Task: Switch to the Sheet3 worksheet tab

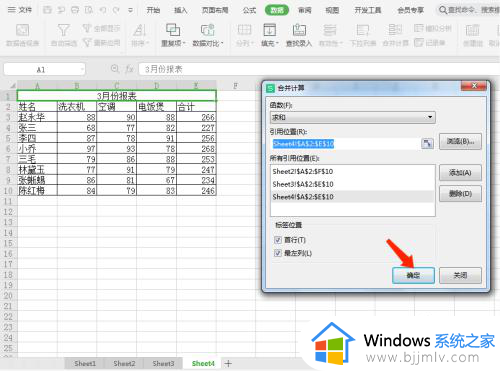Action: [163, 363]
